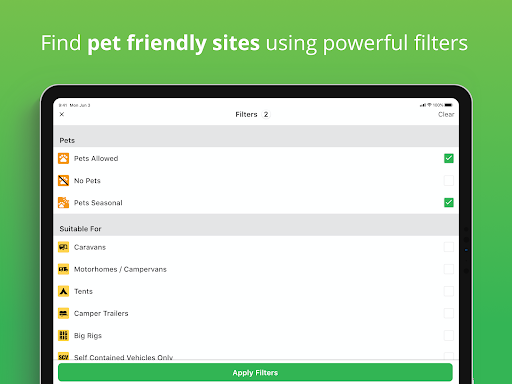Click the No Pets crossed-out icon

click(63, 180)
